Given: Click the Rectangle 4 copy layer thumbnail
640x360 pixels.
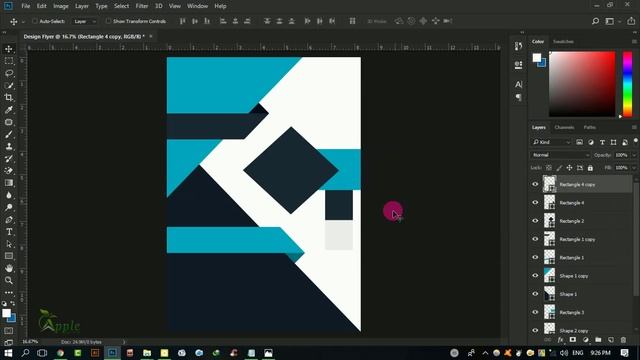Looking at the screenshot, I should pos(549,184).
